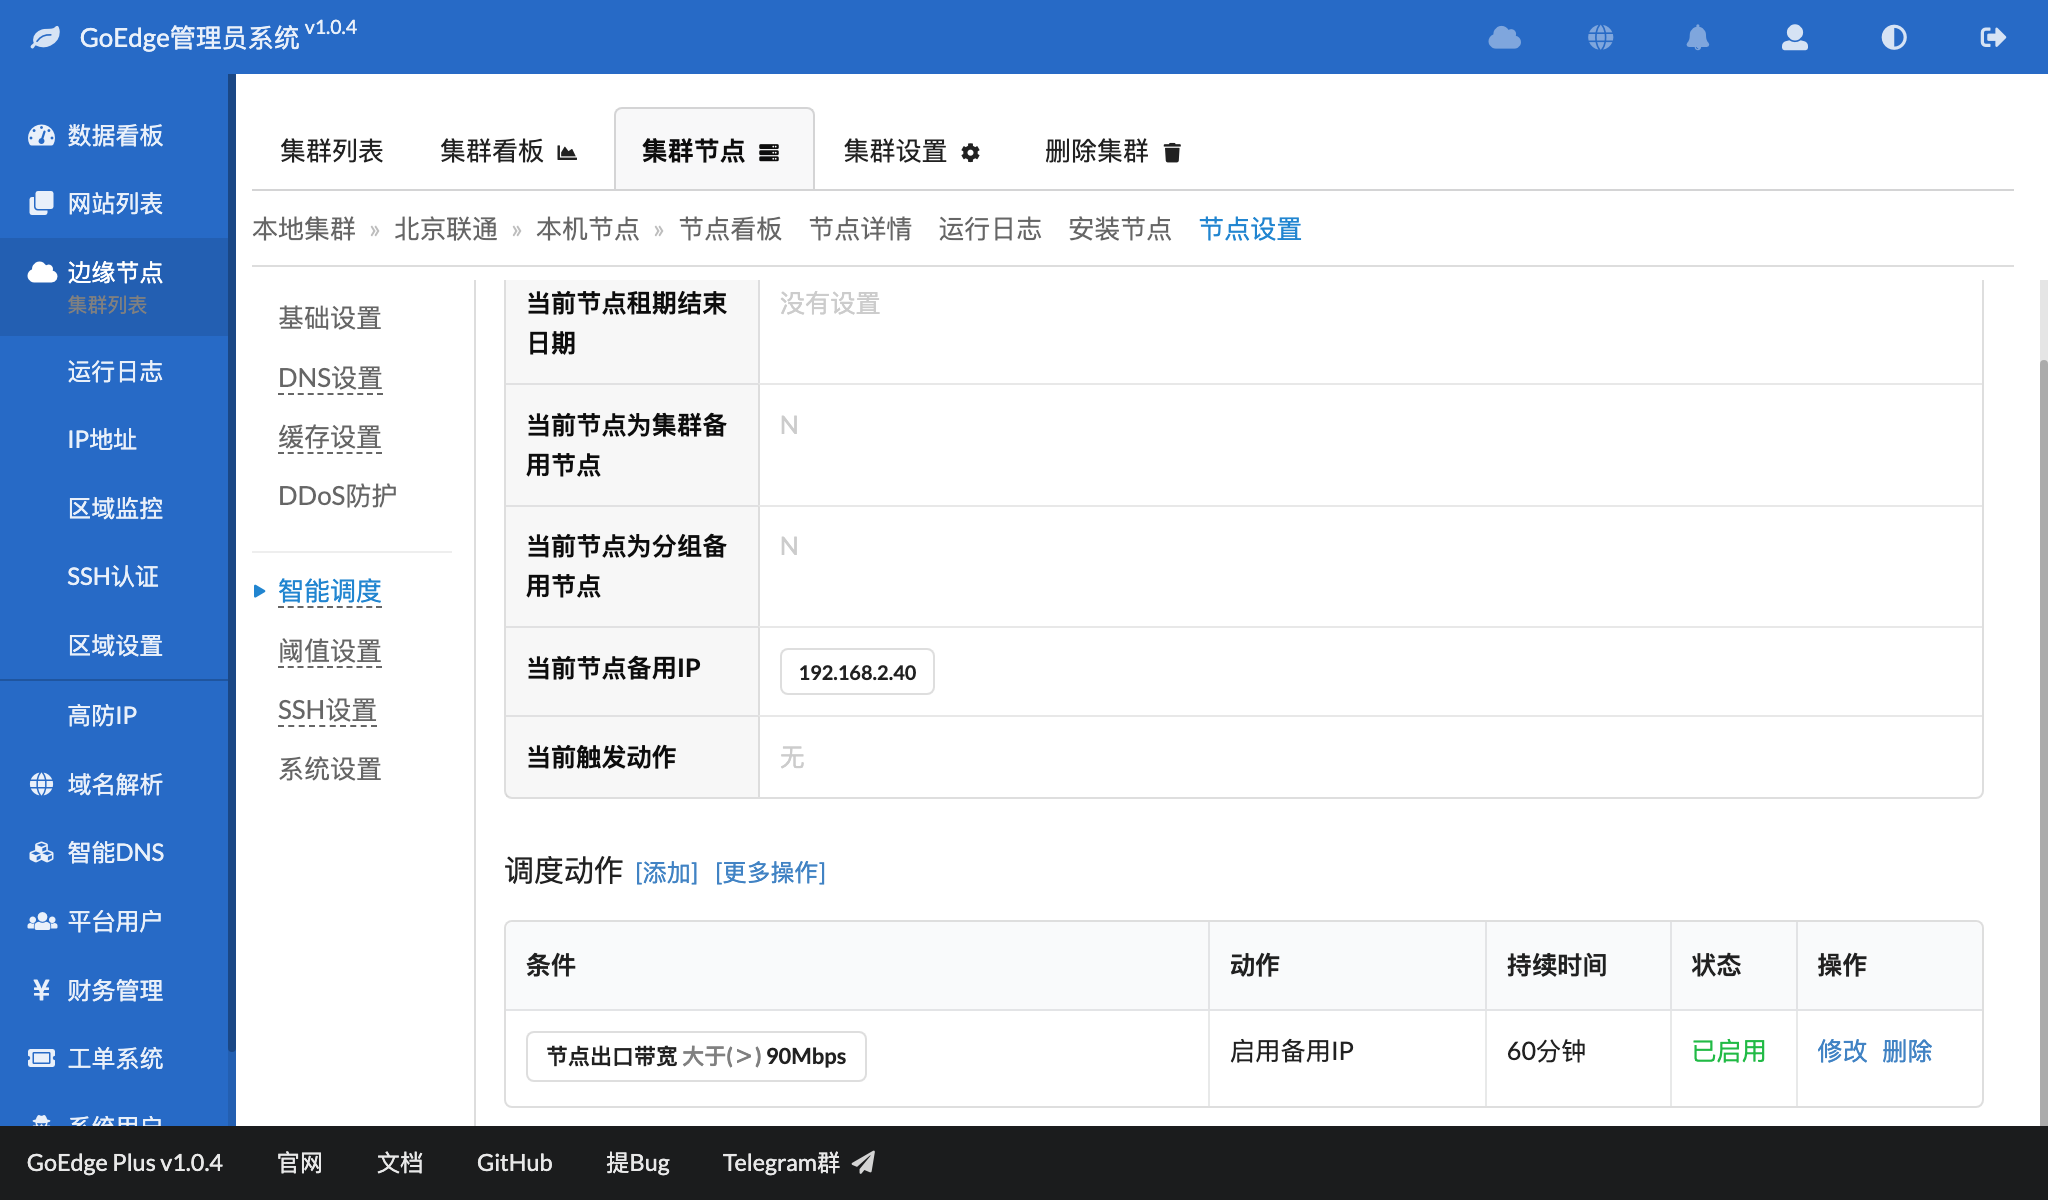Click the users icon beside 平台用户
The width and height of the screenshot is (2048, 1200).
(x=42, y=922)
